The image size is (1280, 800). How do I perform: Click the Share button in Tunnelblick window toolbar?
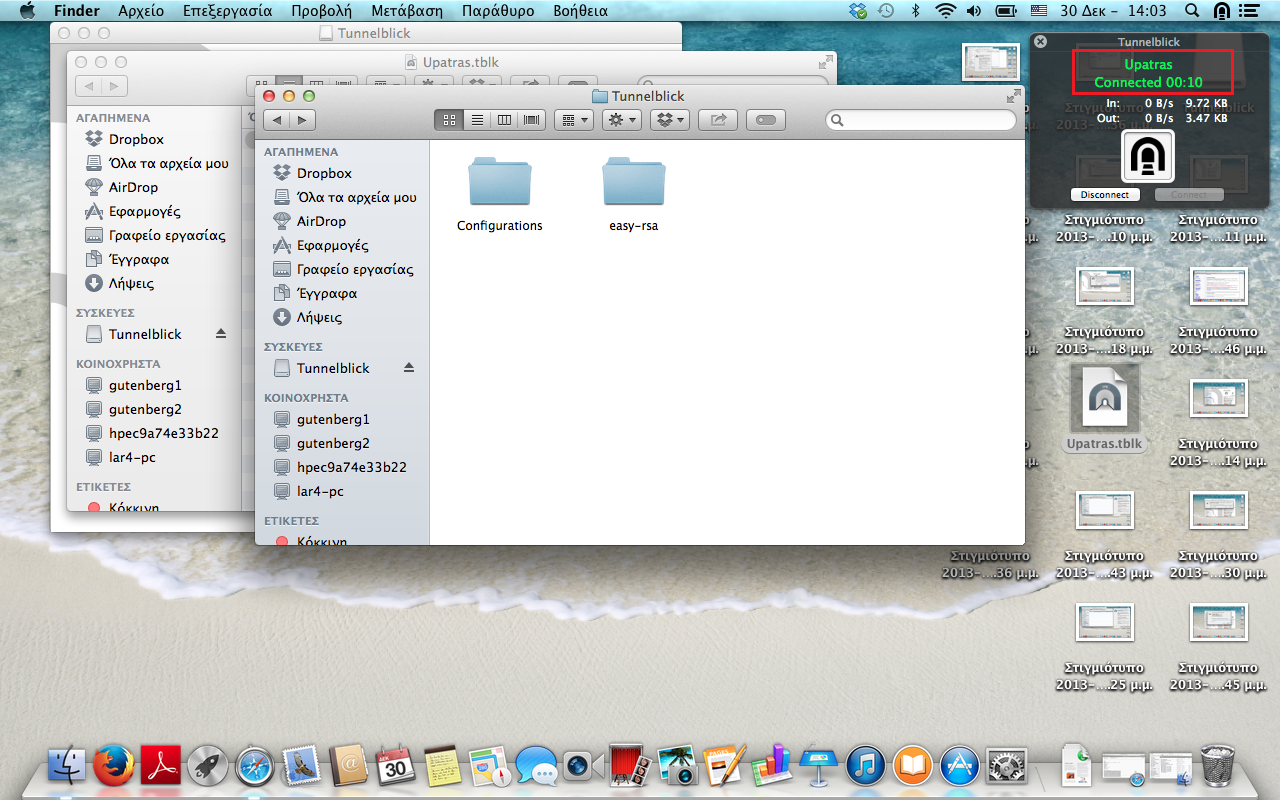point(718,120)
